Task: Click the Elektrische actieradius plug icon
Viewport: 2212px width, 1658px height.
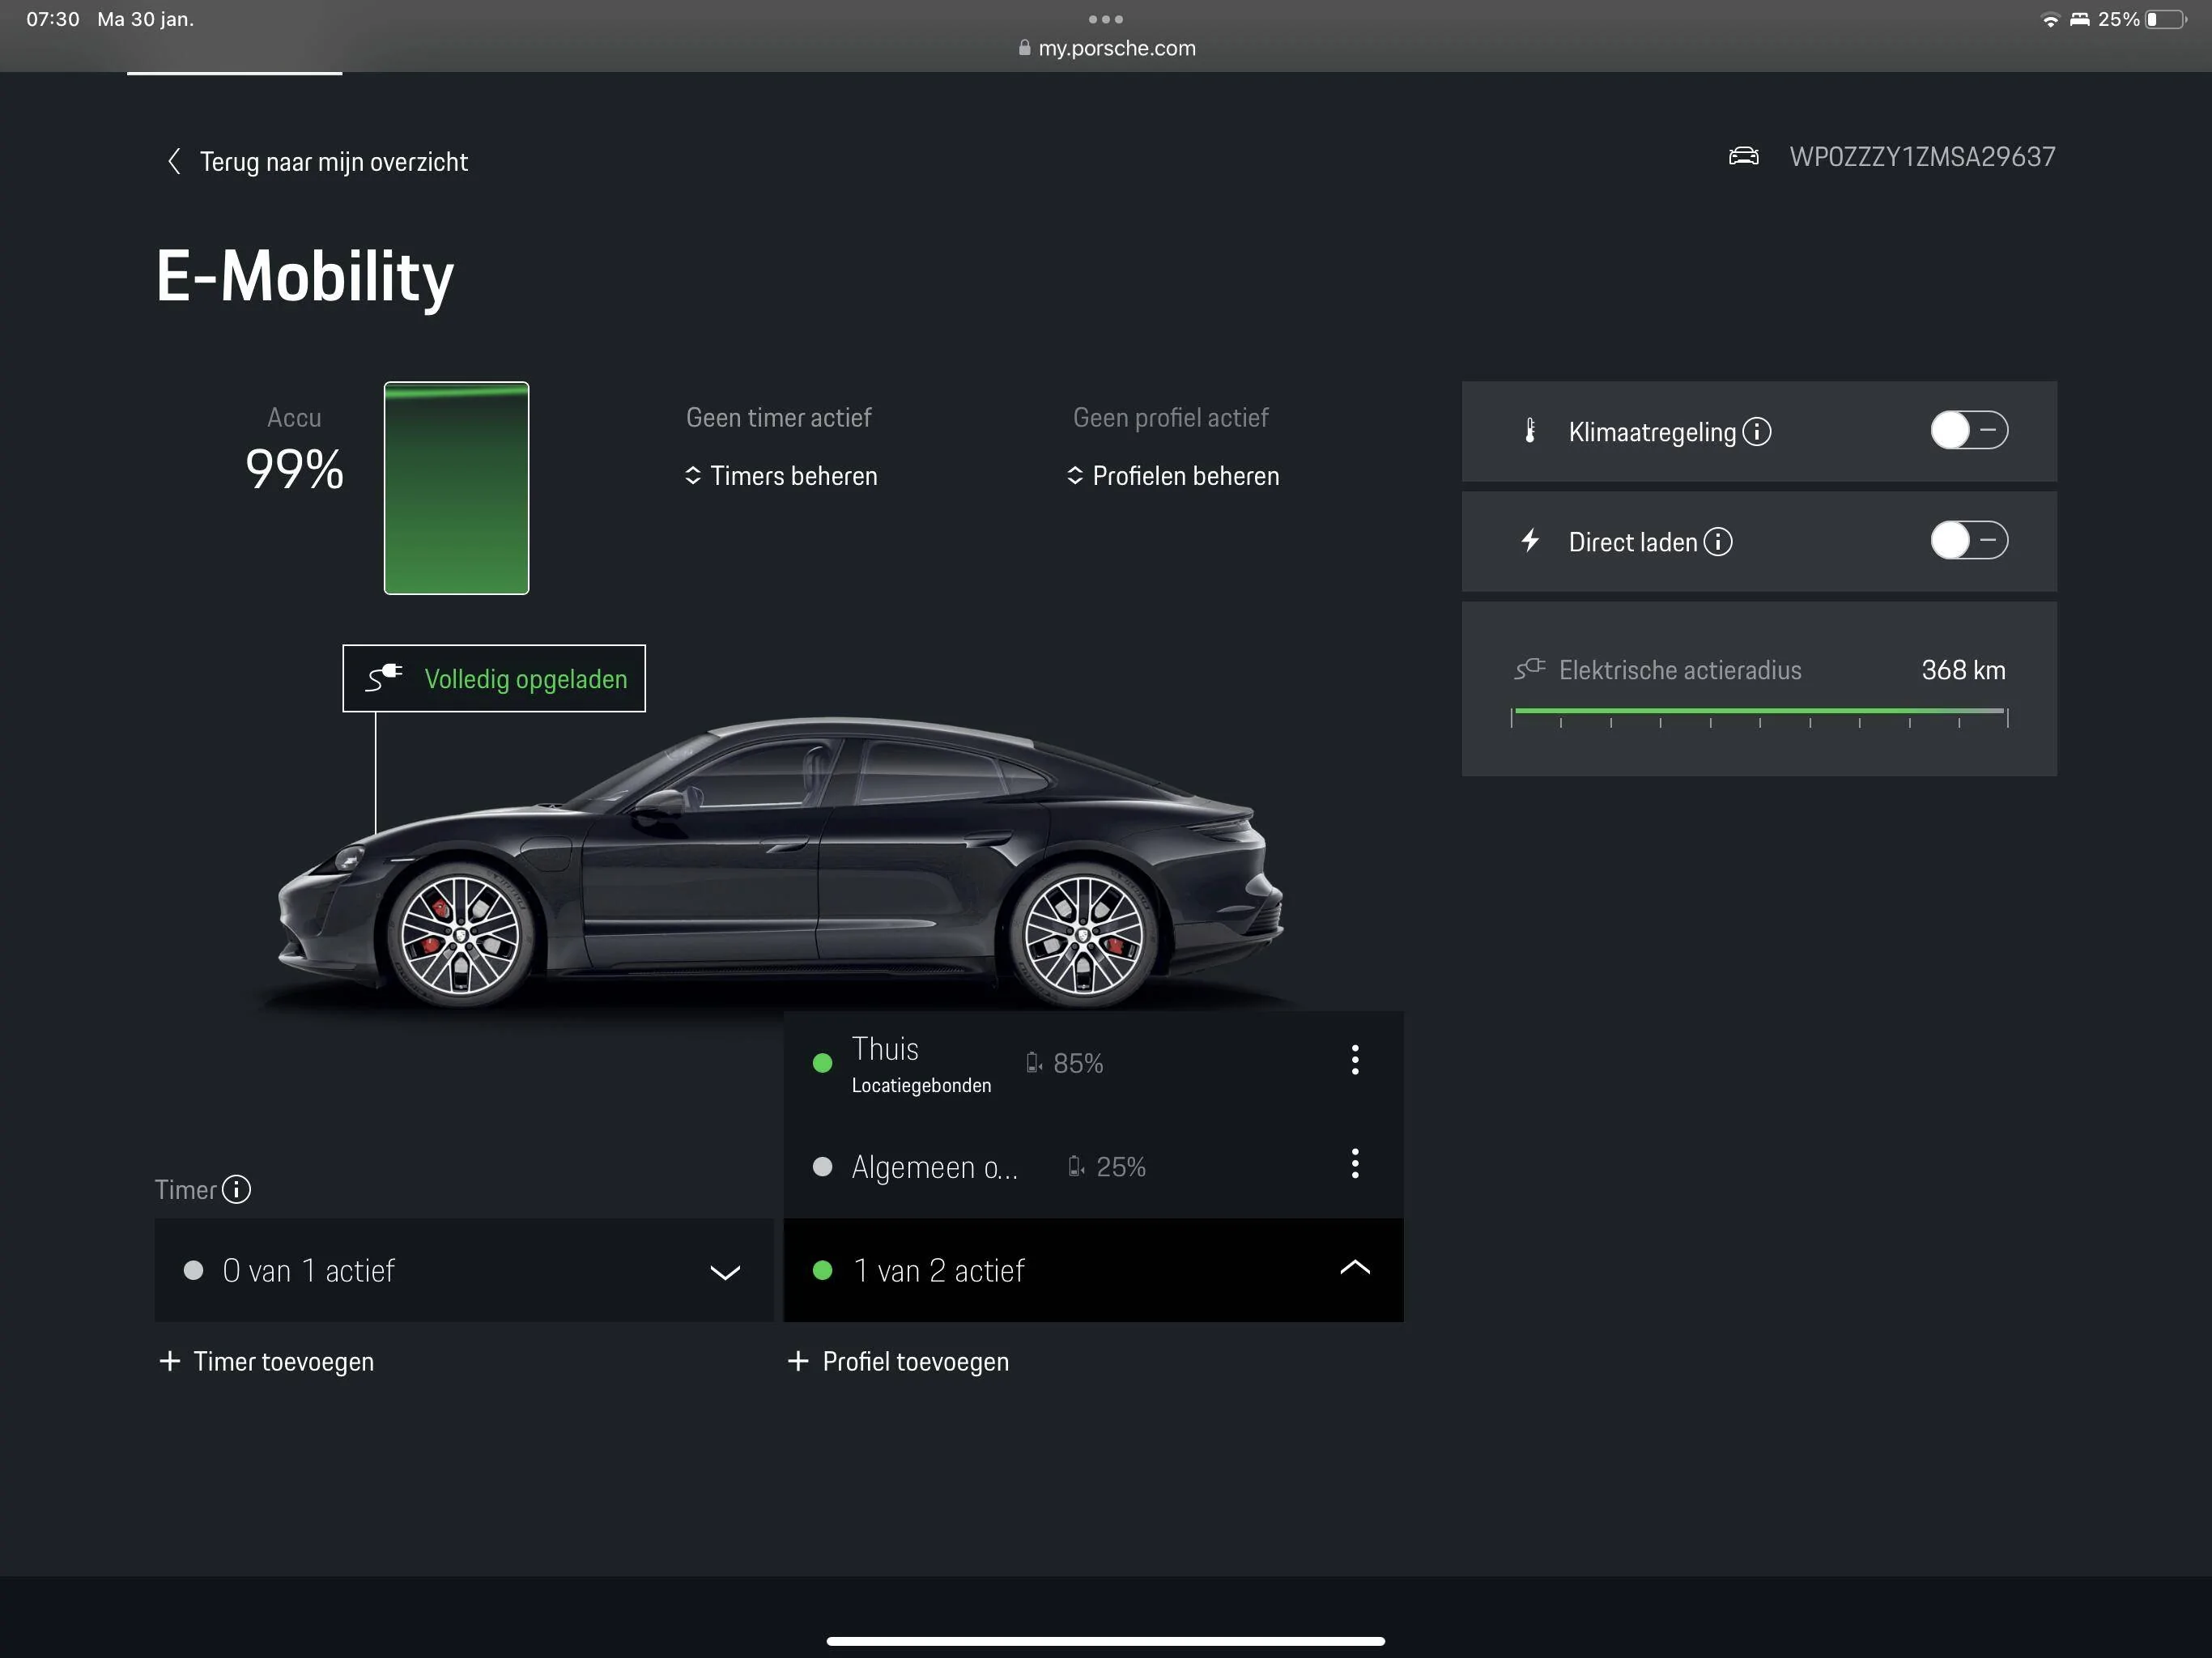Action: coord(1530,668)
